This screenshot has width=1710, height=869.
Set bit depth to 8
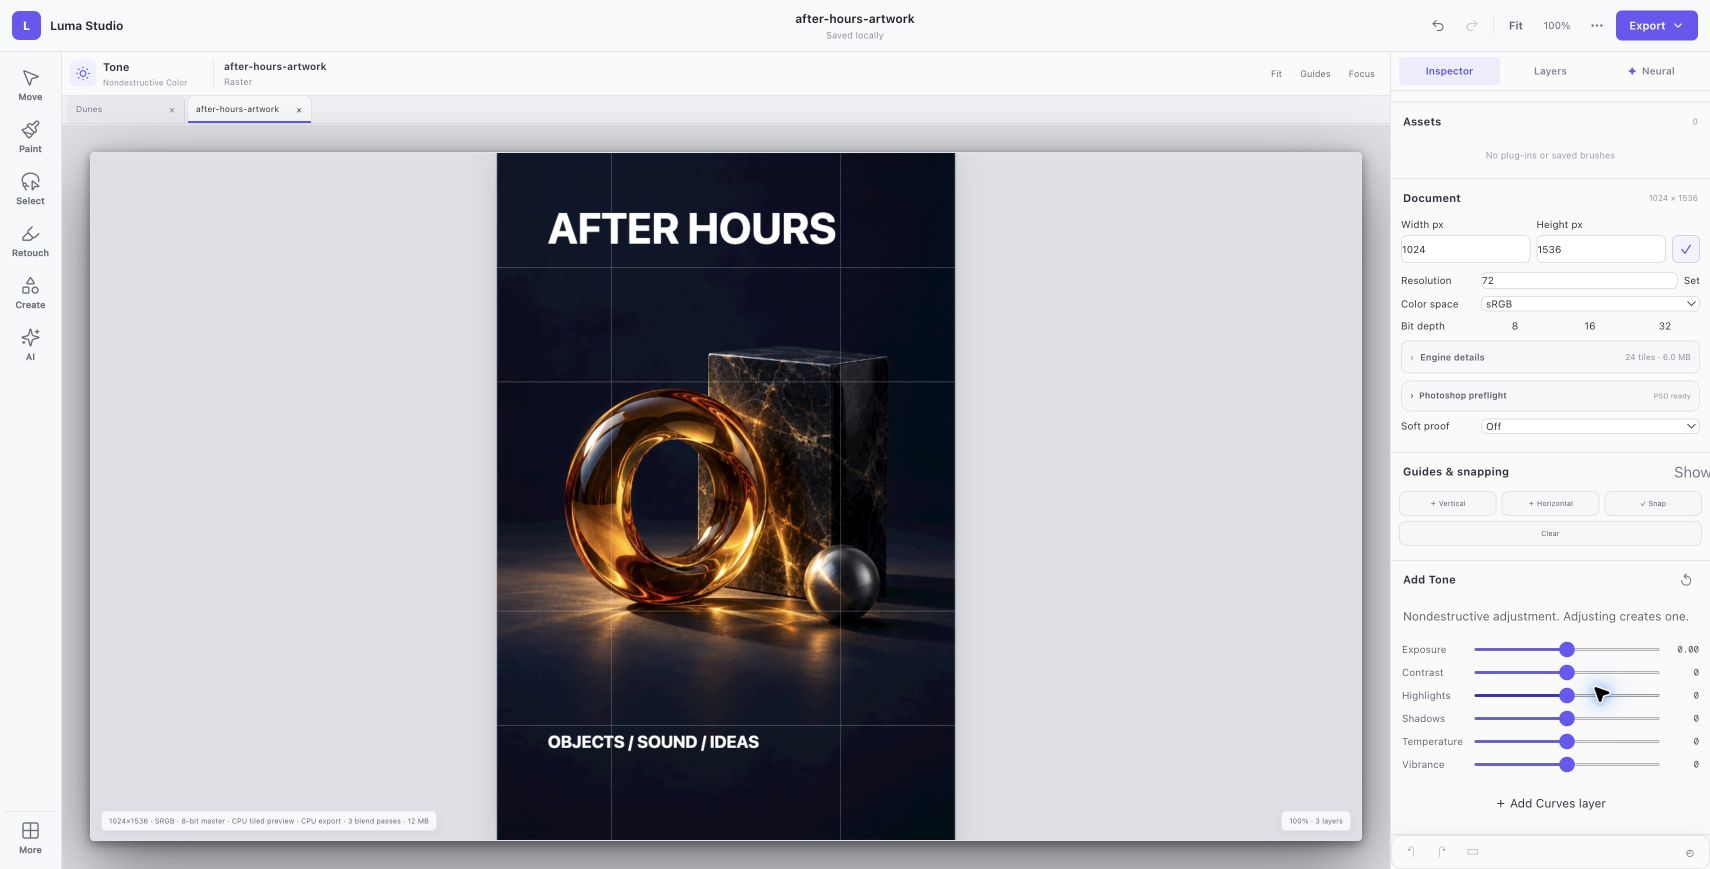click(x=1515, y=326)
